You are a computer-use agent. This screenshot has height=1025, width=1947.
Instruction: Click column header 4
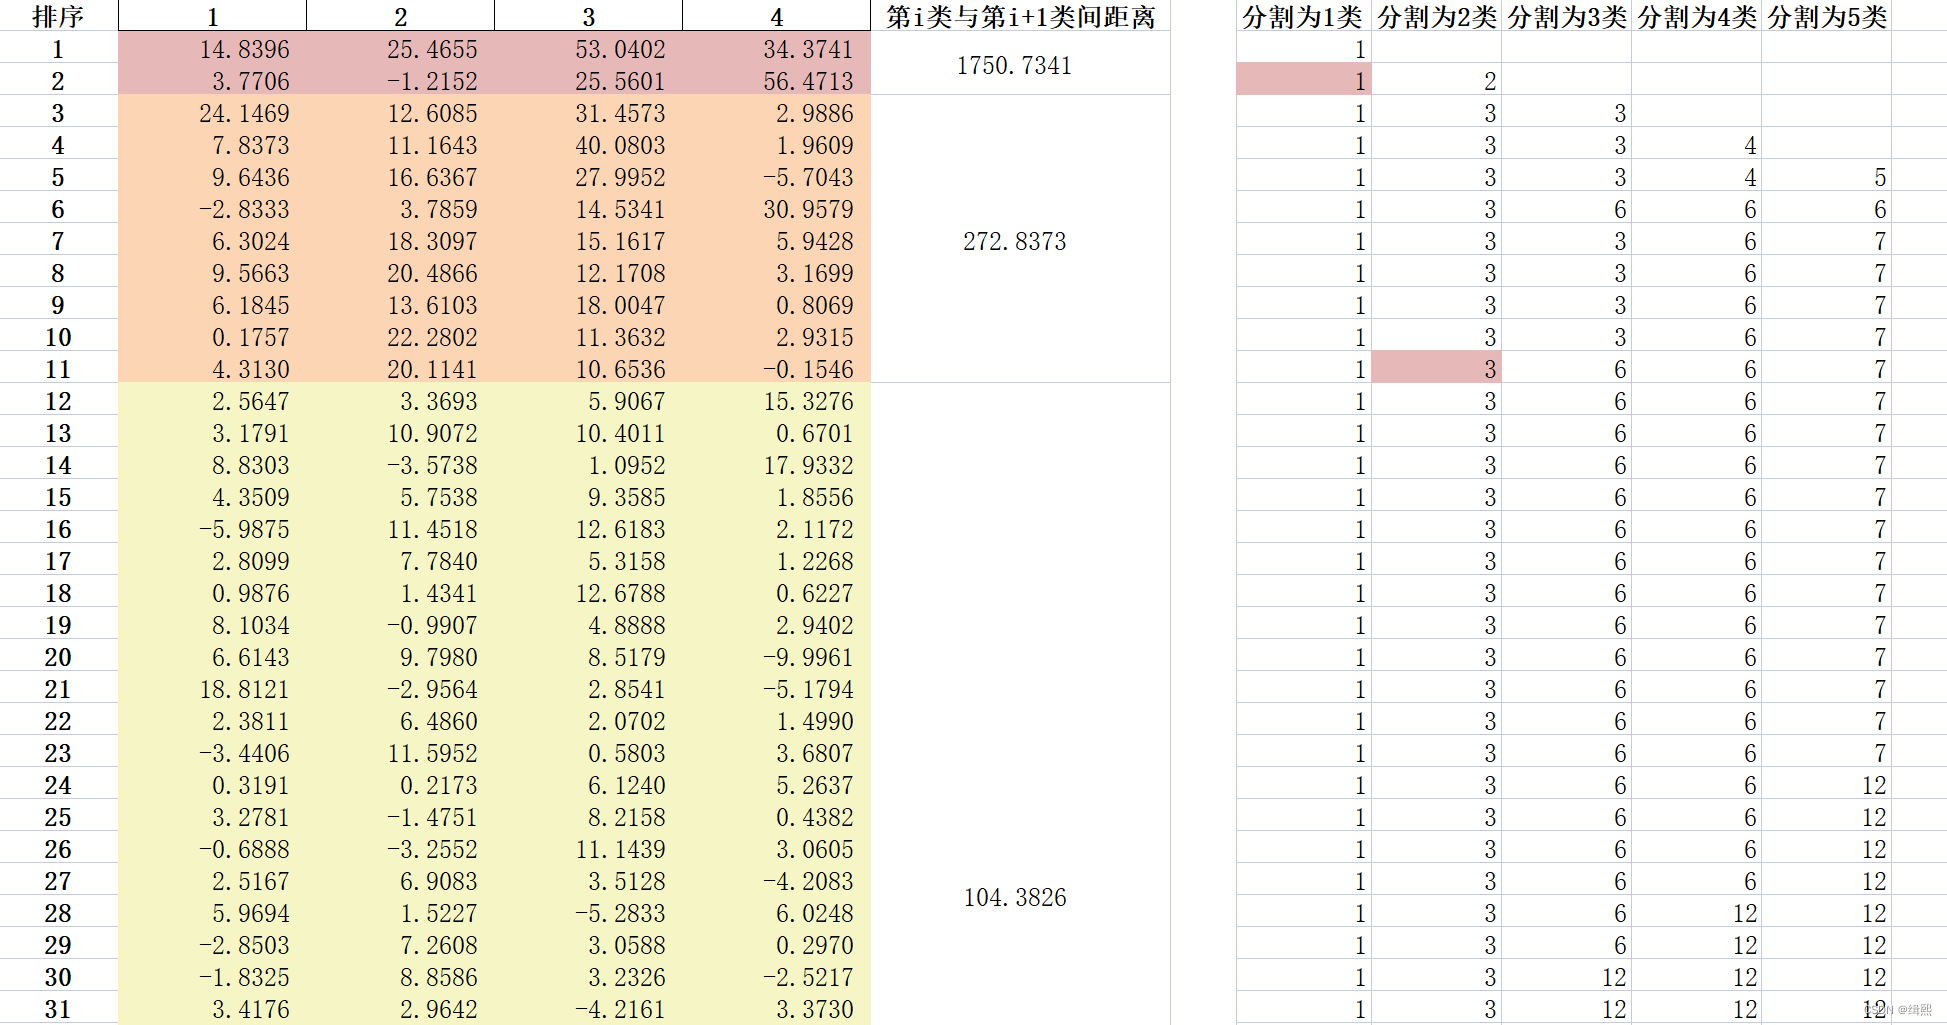pos(776,16)
